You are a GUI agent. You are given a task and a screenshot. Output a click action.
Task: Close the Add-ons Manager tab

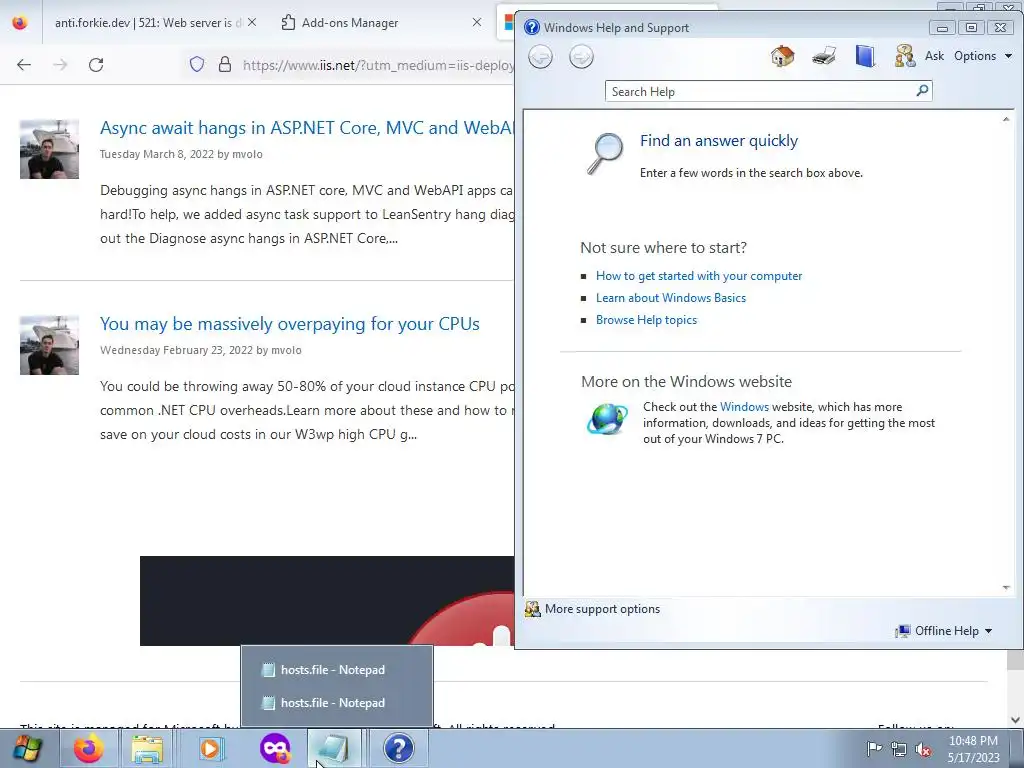477,23
